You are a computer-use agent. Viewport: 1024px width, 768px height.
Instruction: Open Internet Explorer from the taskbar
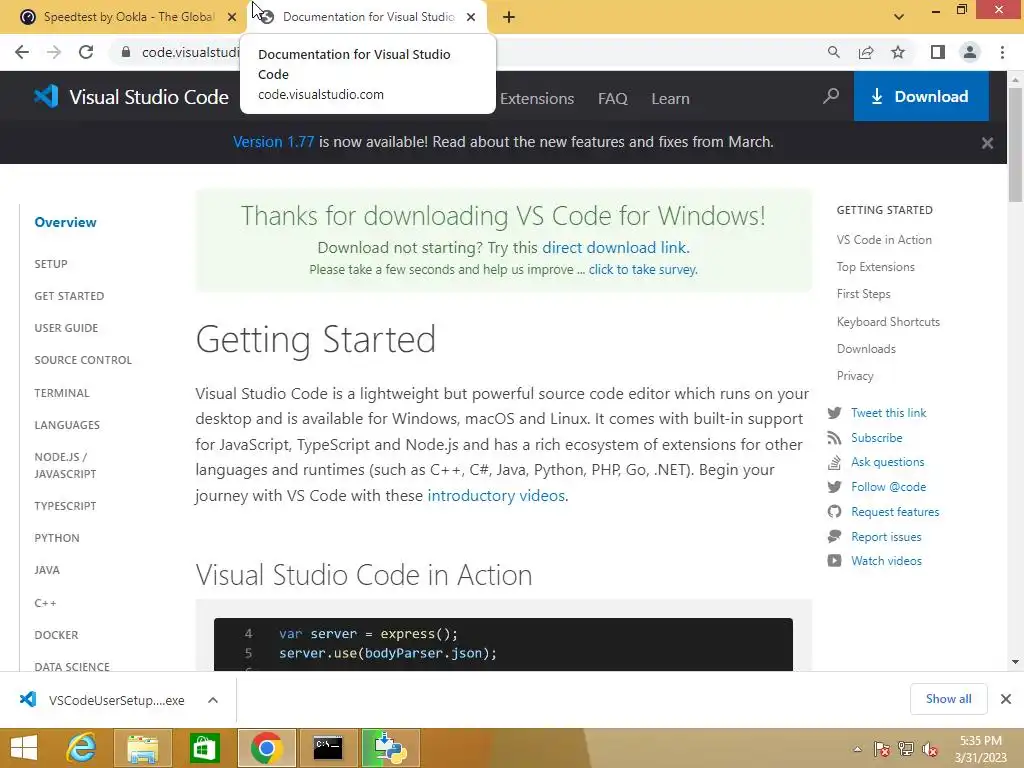[82, 748]
